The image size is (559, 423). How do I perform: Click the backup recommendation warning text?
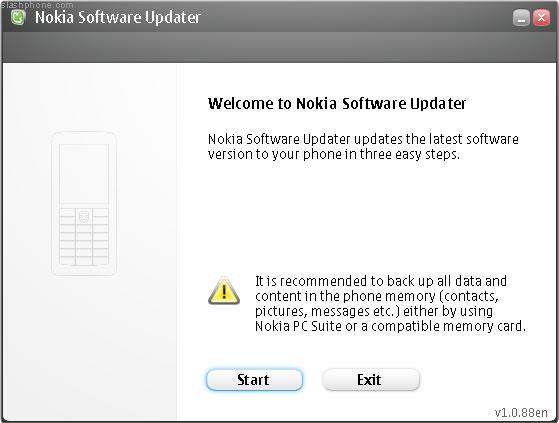coord(390,304)
